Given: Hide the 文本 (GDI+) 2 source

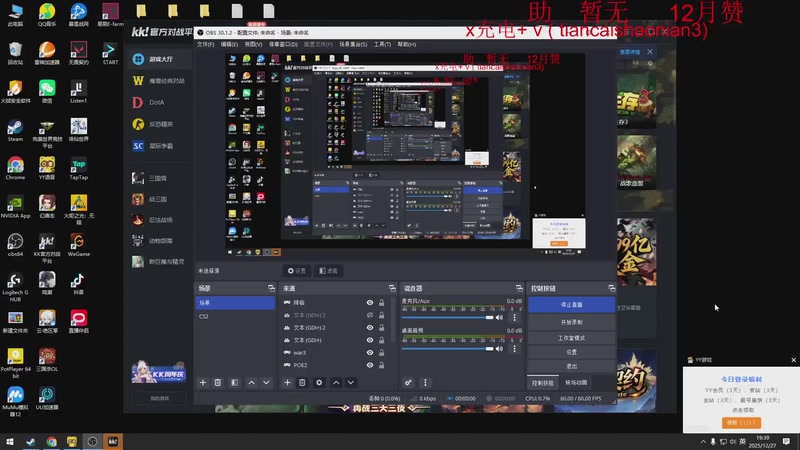Looking at the screenshot, I should (x=370, y=328).
